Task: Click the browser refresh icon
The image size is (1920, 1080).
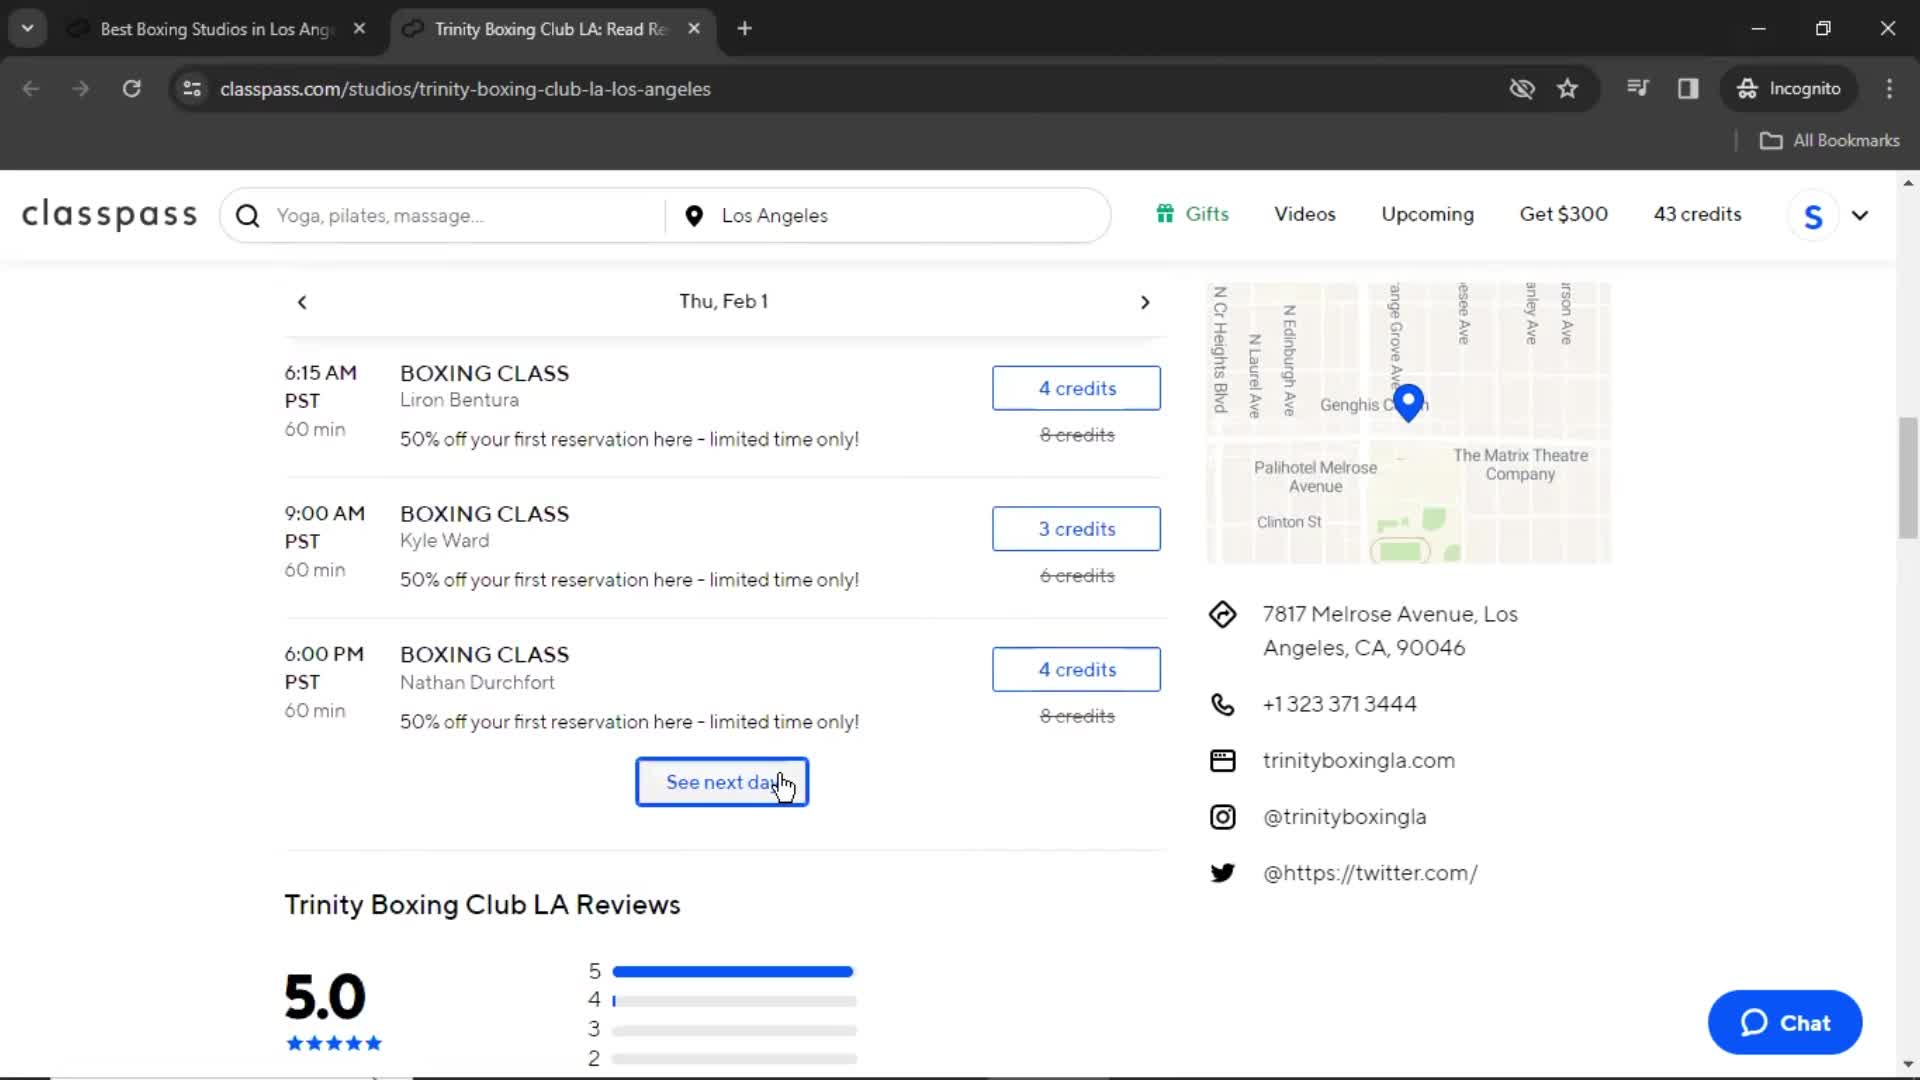Action: click(x=131, y=88)
